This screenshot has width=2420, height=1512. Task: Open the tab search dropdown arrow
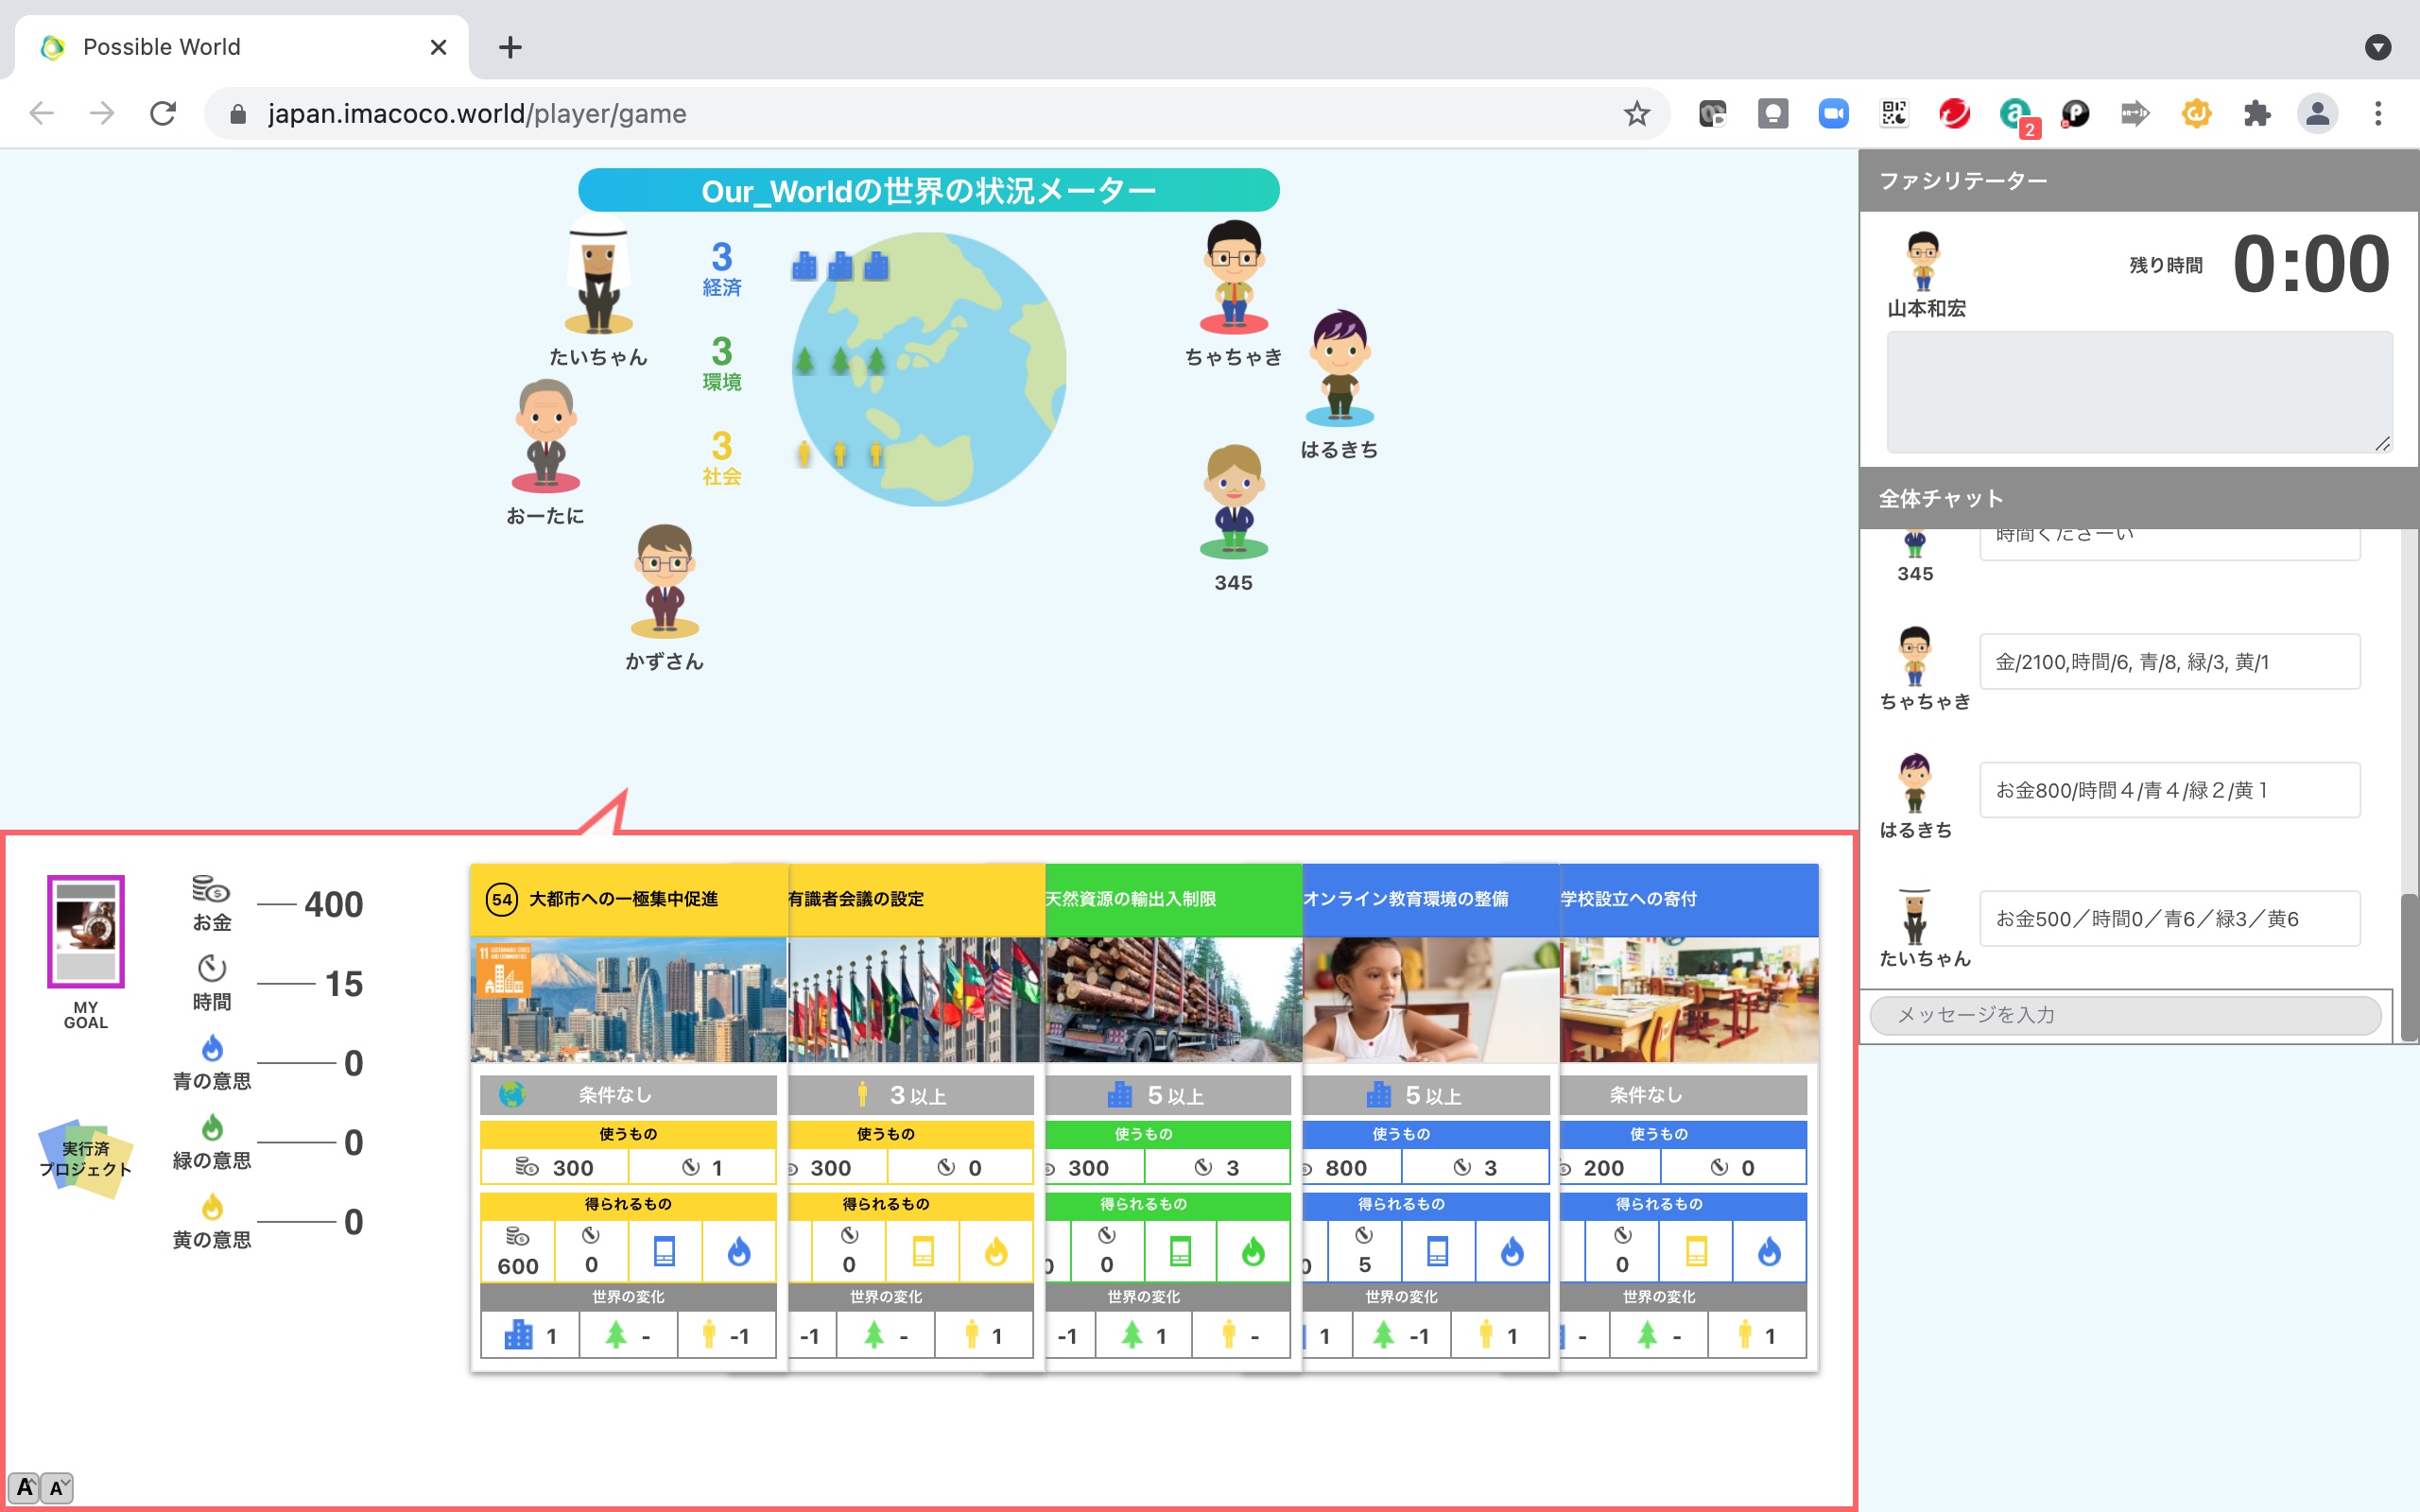point(2377,47)
